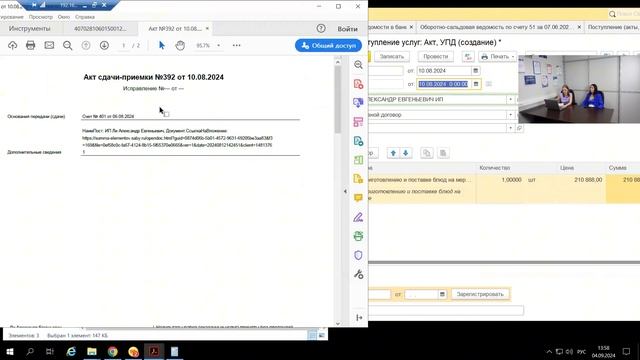
Task: Expand the договор field dropdown
Action: [x=510, y=115]
